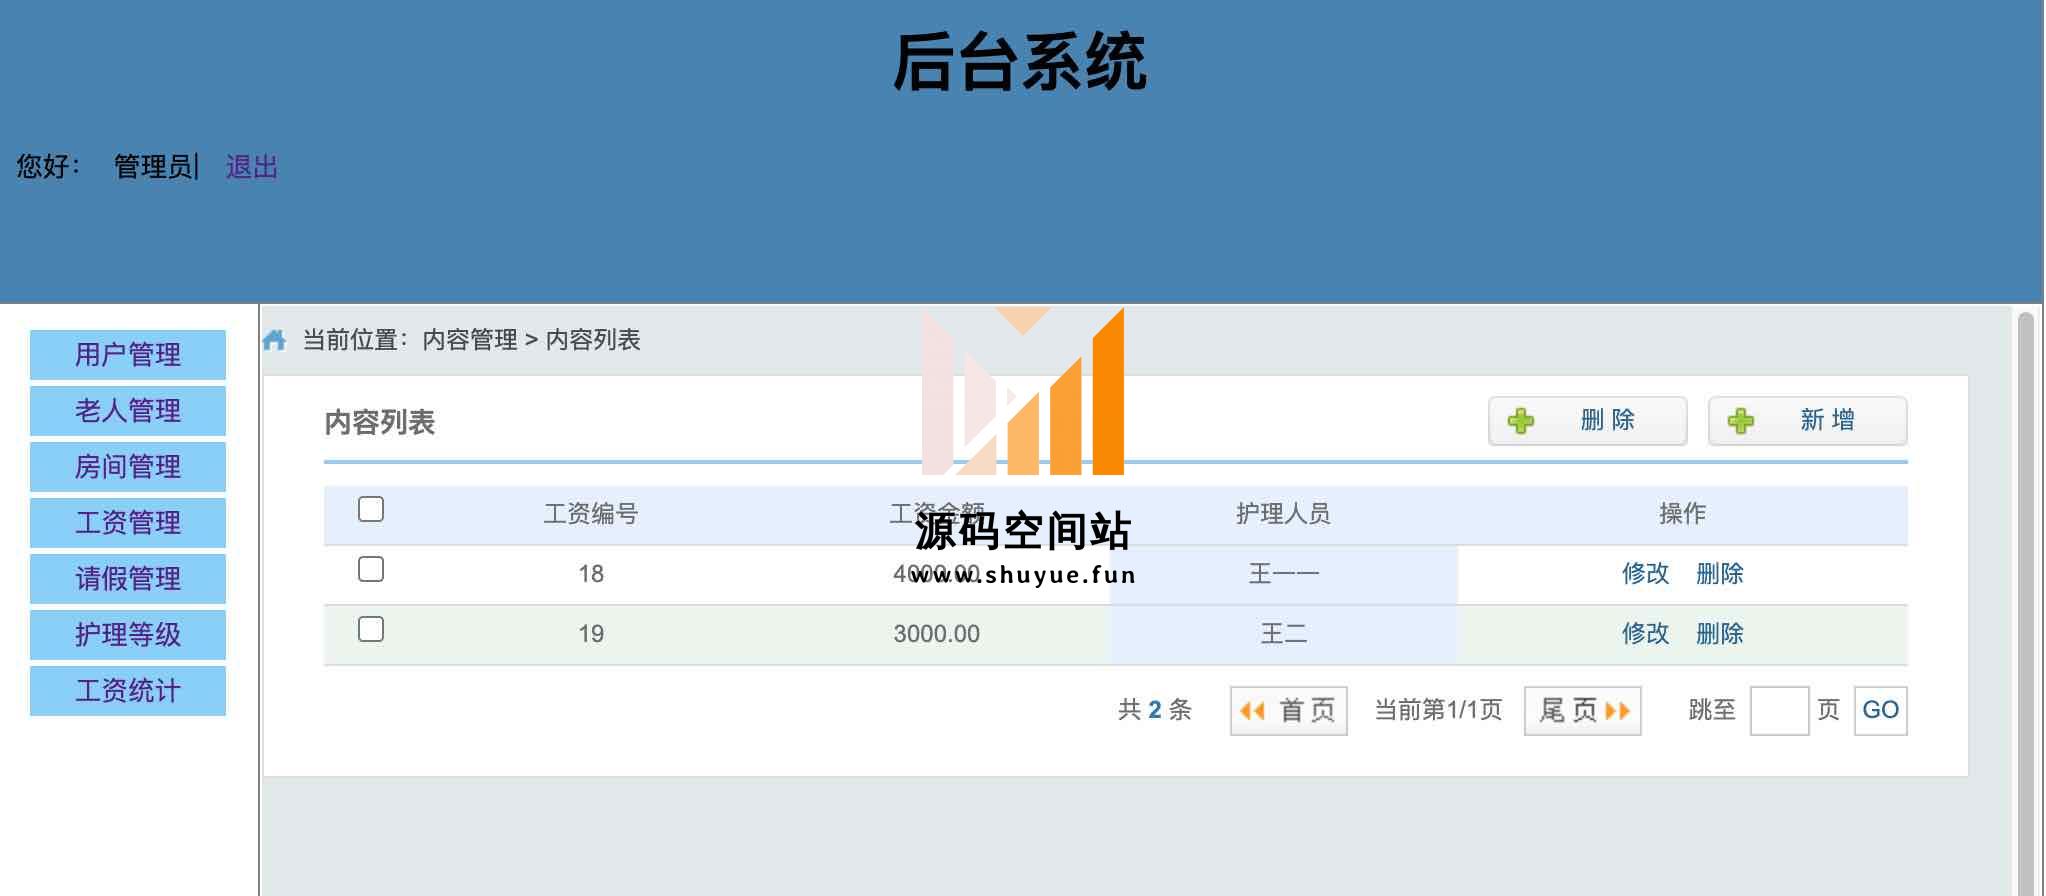Click 删除 link for the 王二 row

[x=1720, y=634]
